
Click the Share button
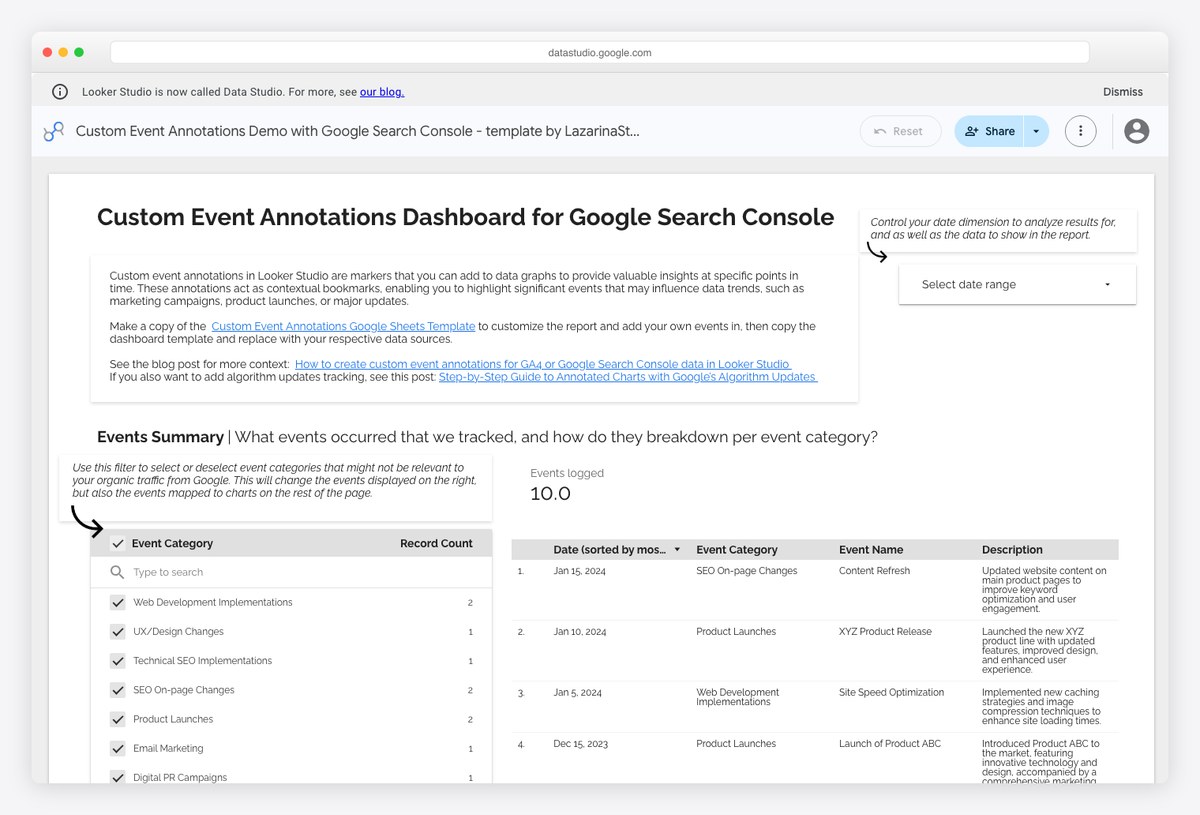[x=989, y=131]
